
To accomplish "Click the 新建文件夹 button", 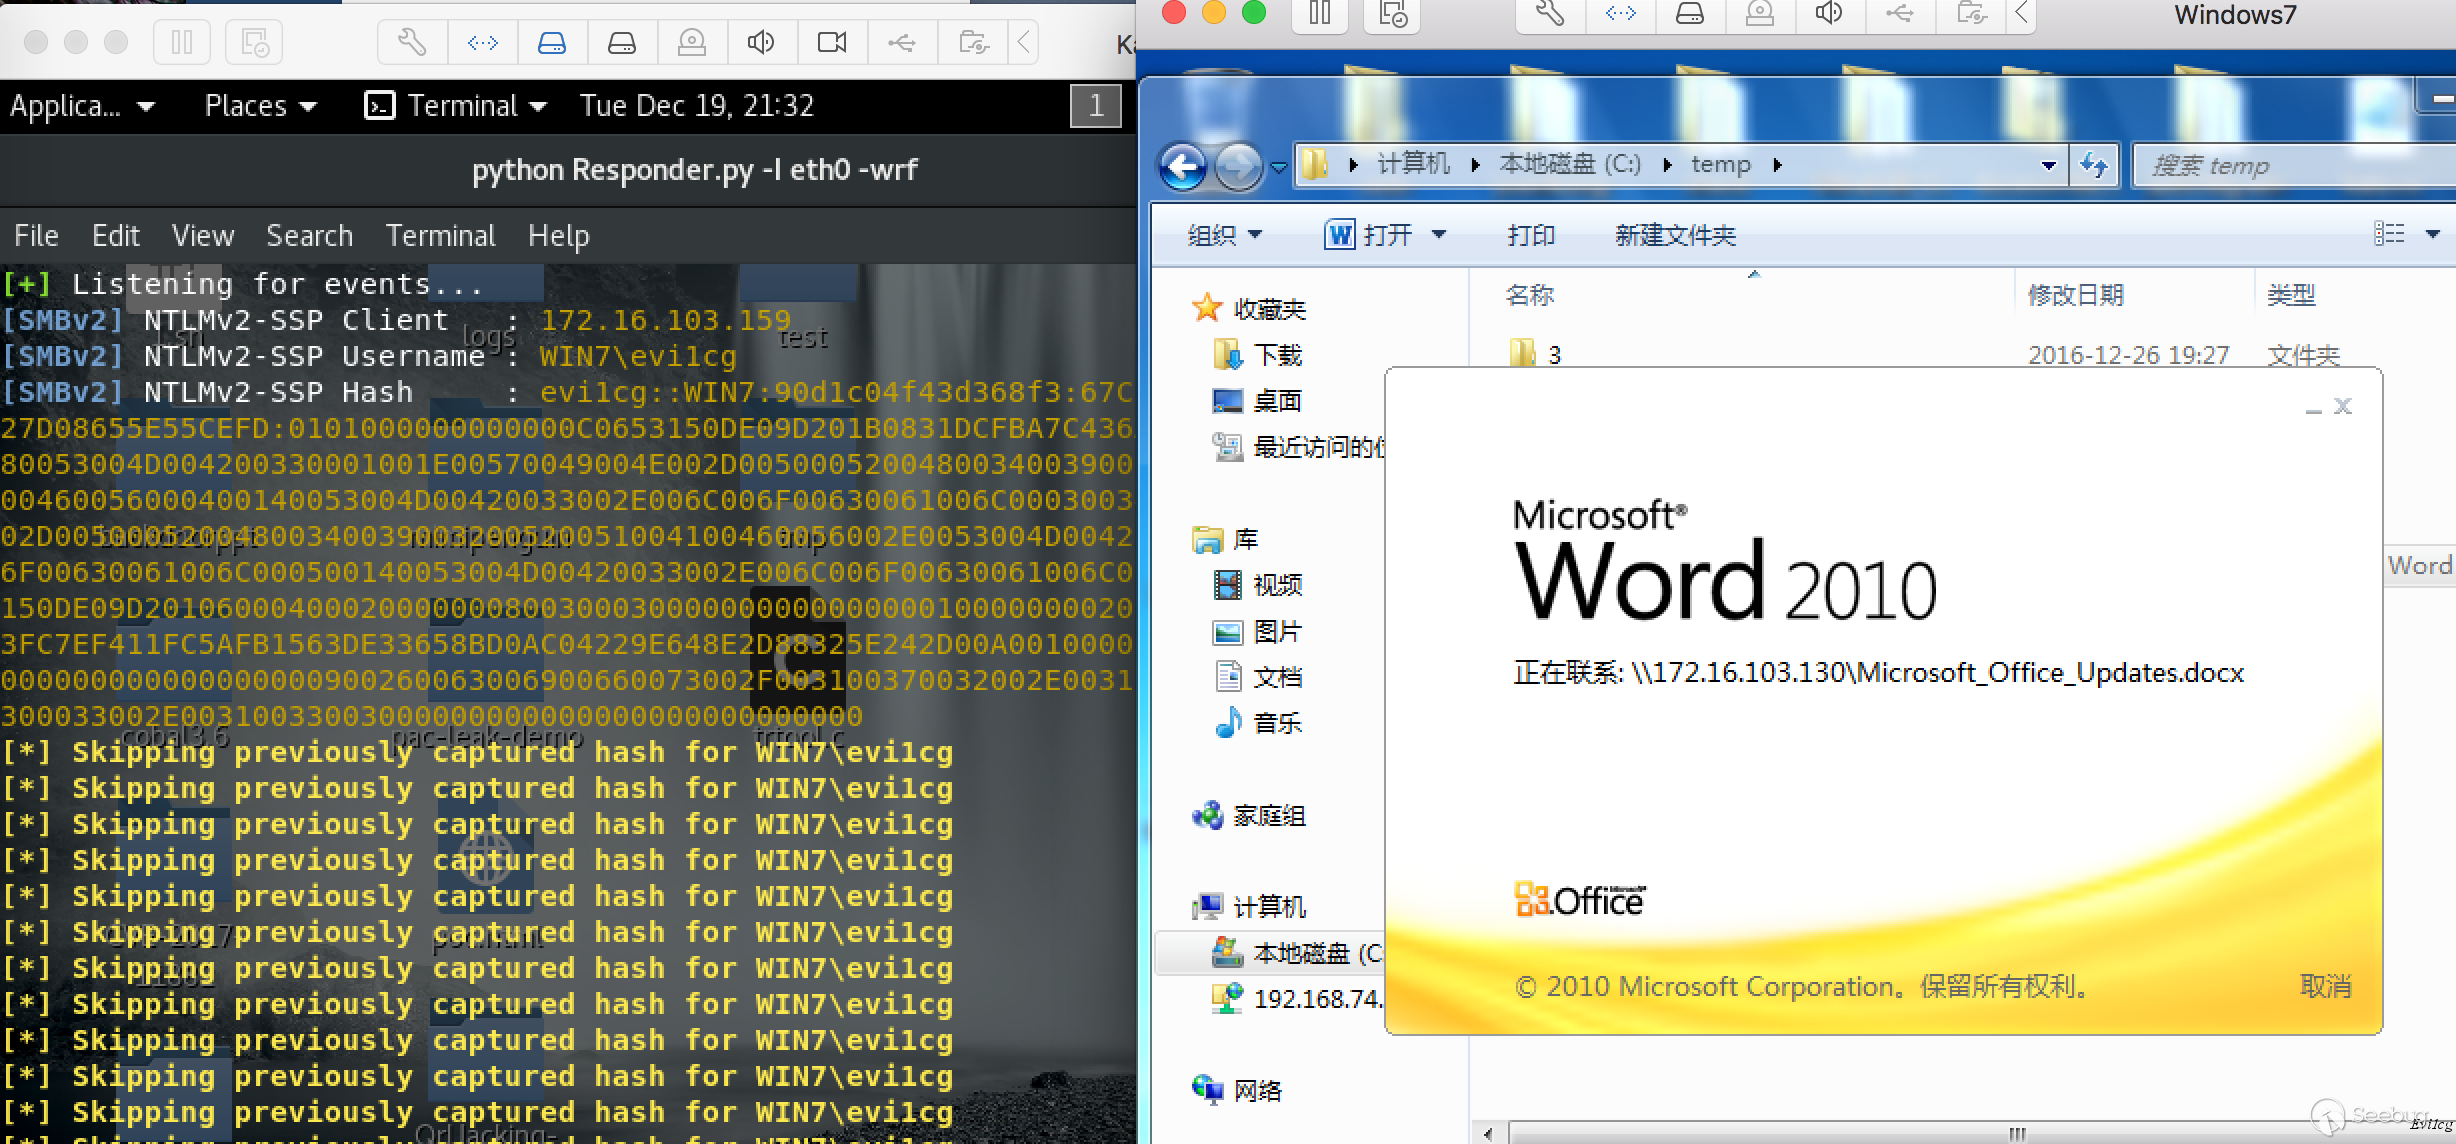I will click(1675, 235).
